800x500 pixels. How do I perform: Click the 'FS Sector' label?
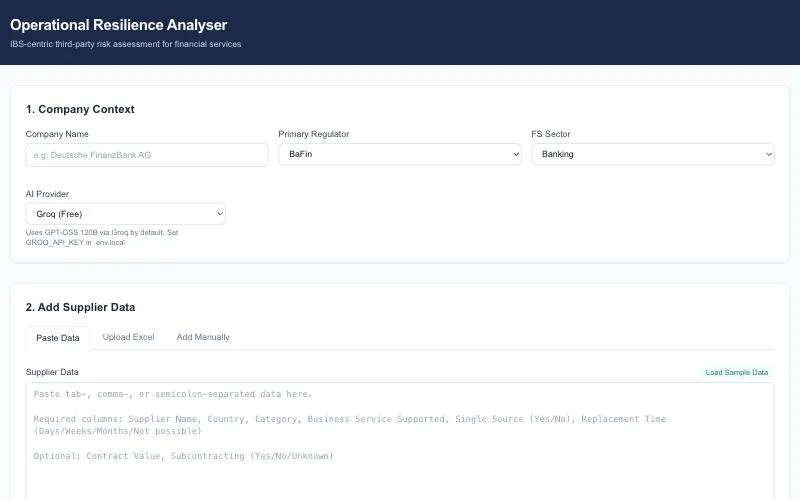[551, 134]
